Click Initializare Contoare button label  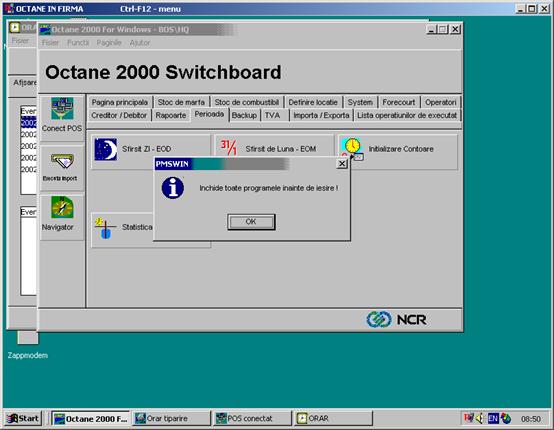(x=401, y=149)
